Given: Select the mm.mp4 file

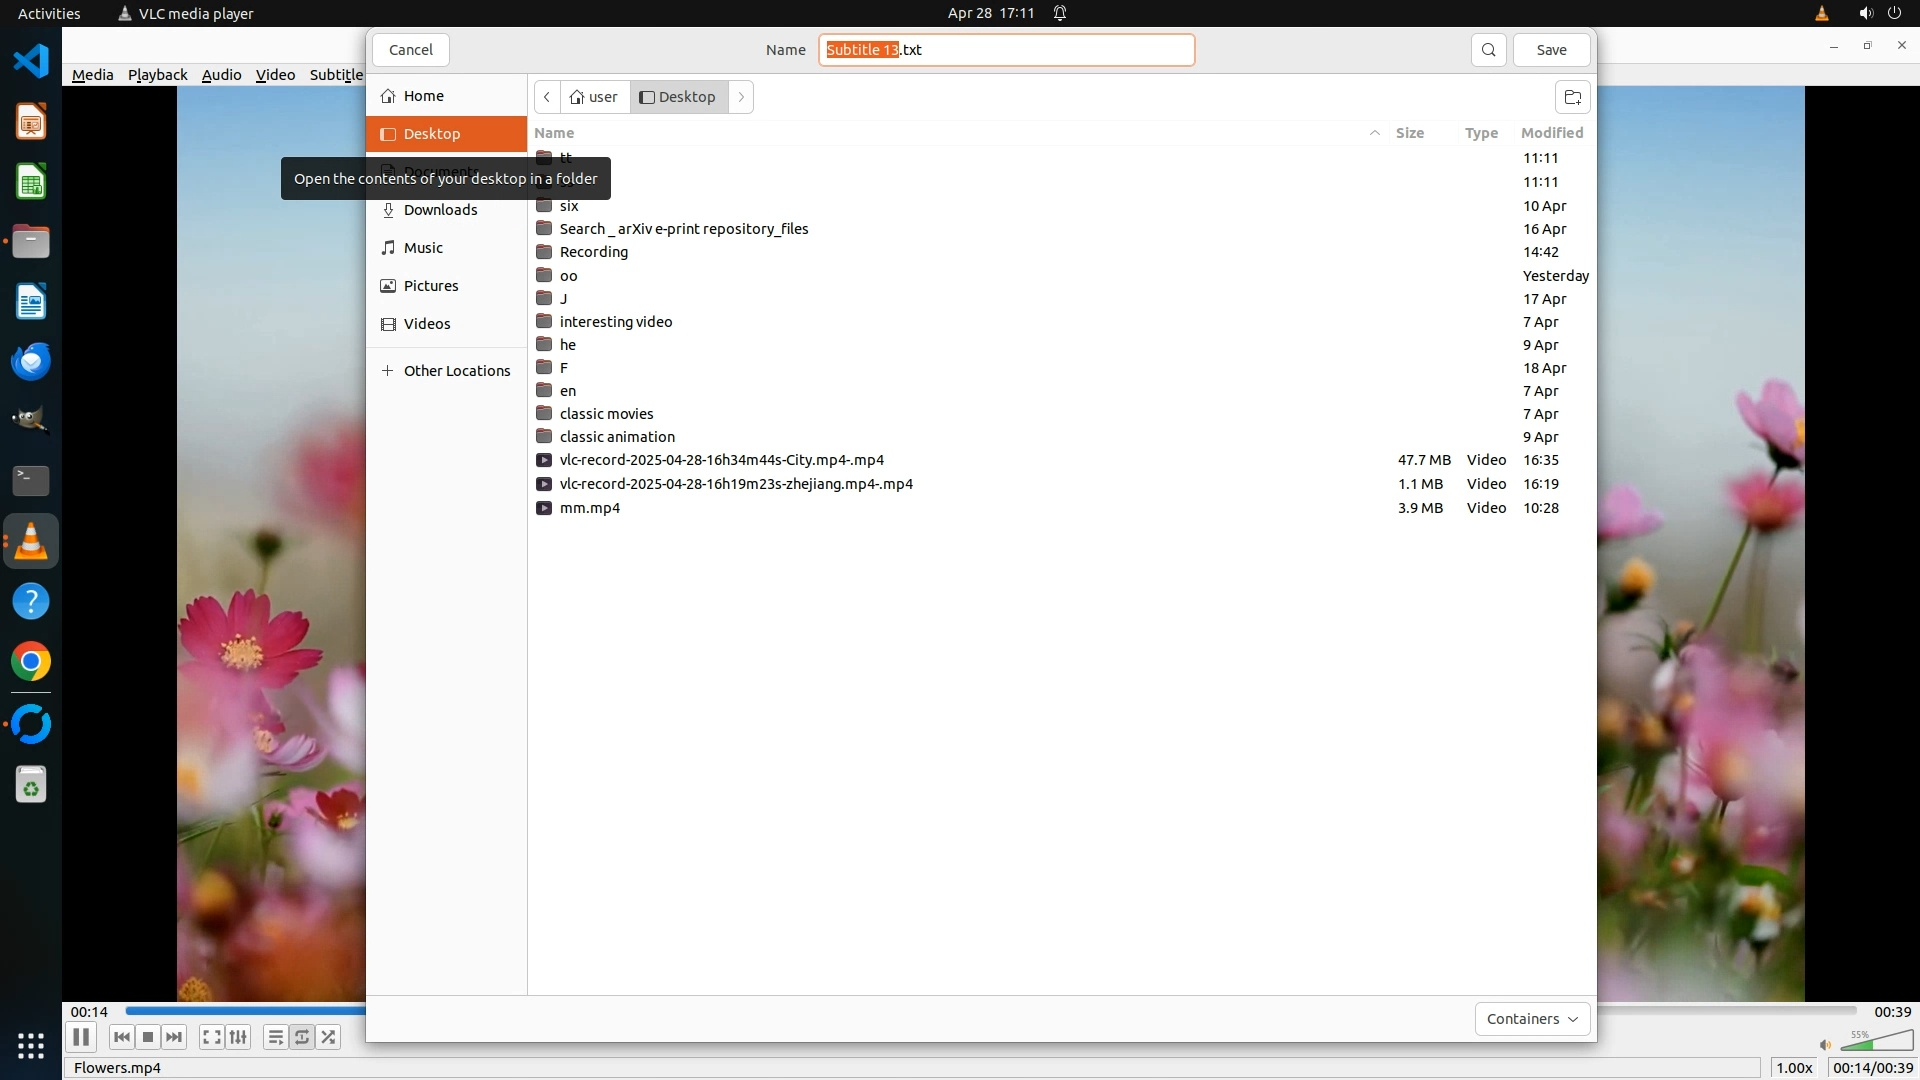Looking at the screenshot, I should coord(590,508).
